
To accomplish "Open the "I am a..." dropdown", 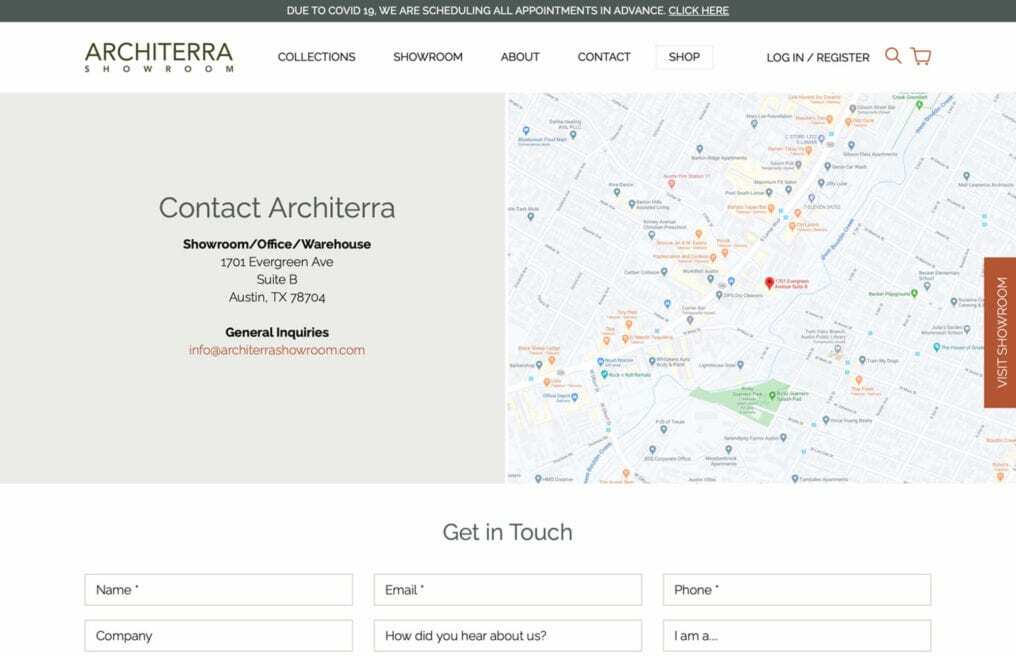I will coord(796,636).
